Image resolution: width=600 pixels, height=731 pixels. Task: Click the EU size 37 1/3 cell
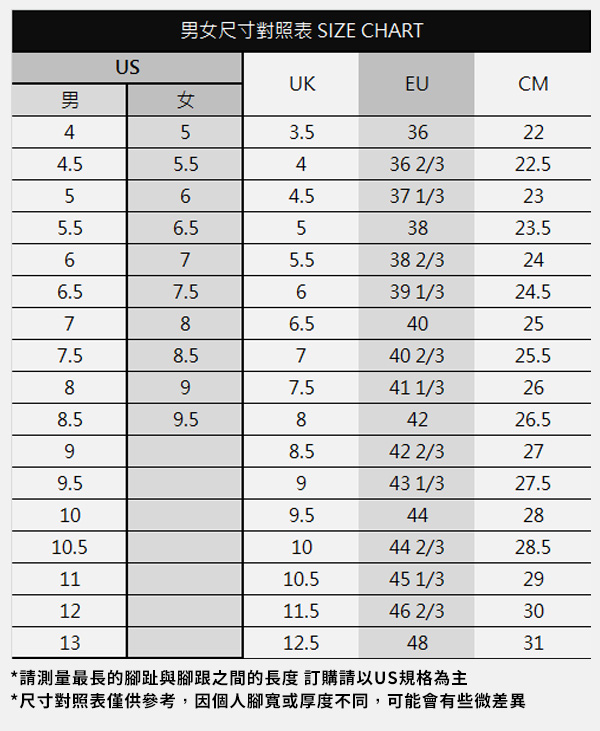coord(417,196)
